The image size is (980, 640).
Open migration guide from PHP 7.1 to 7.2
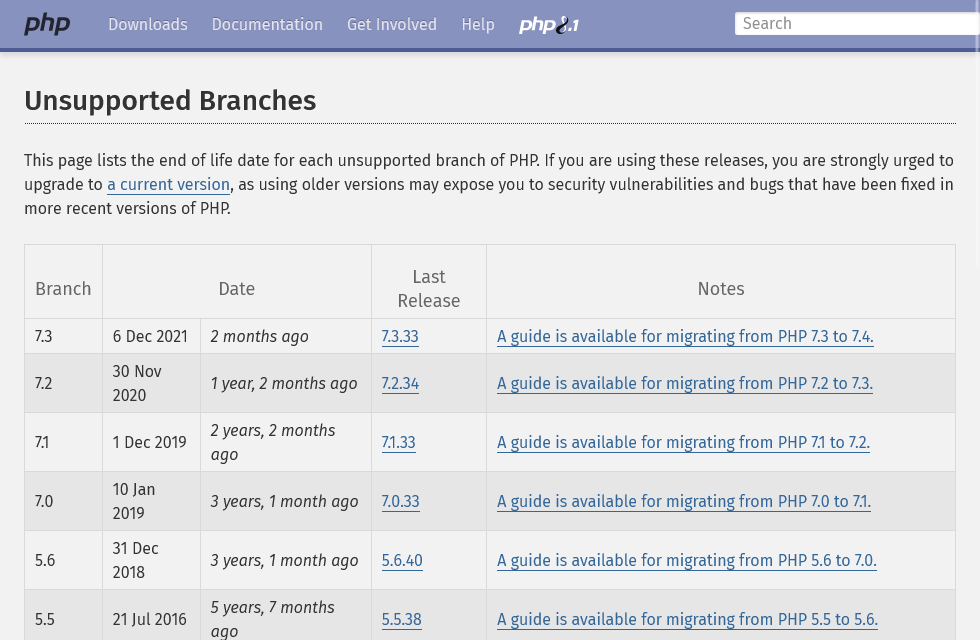(683, 442)
